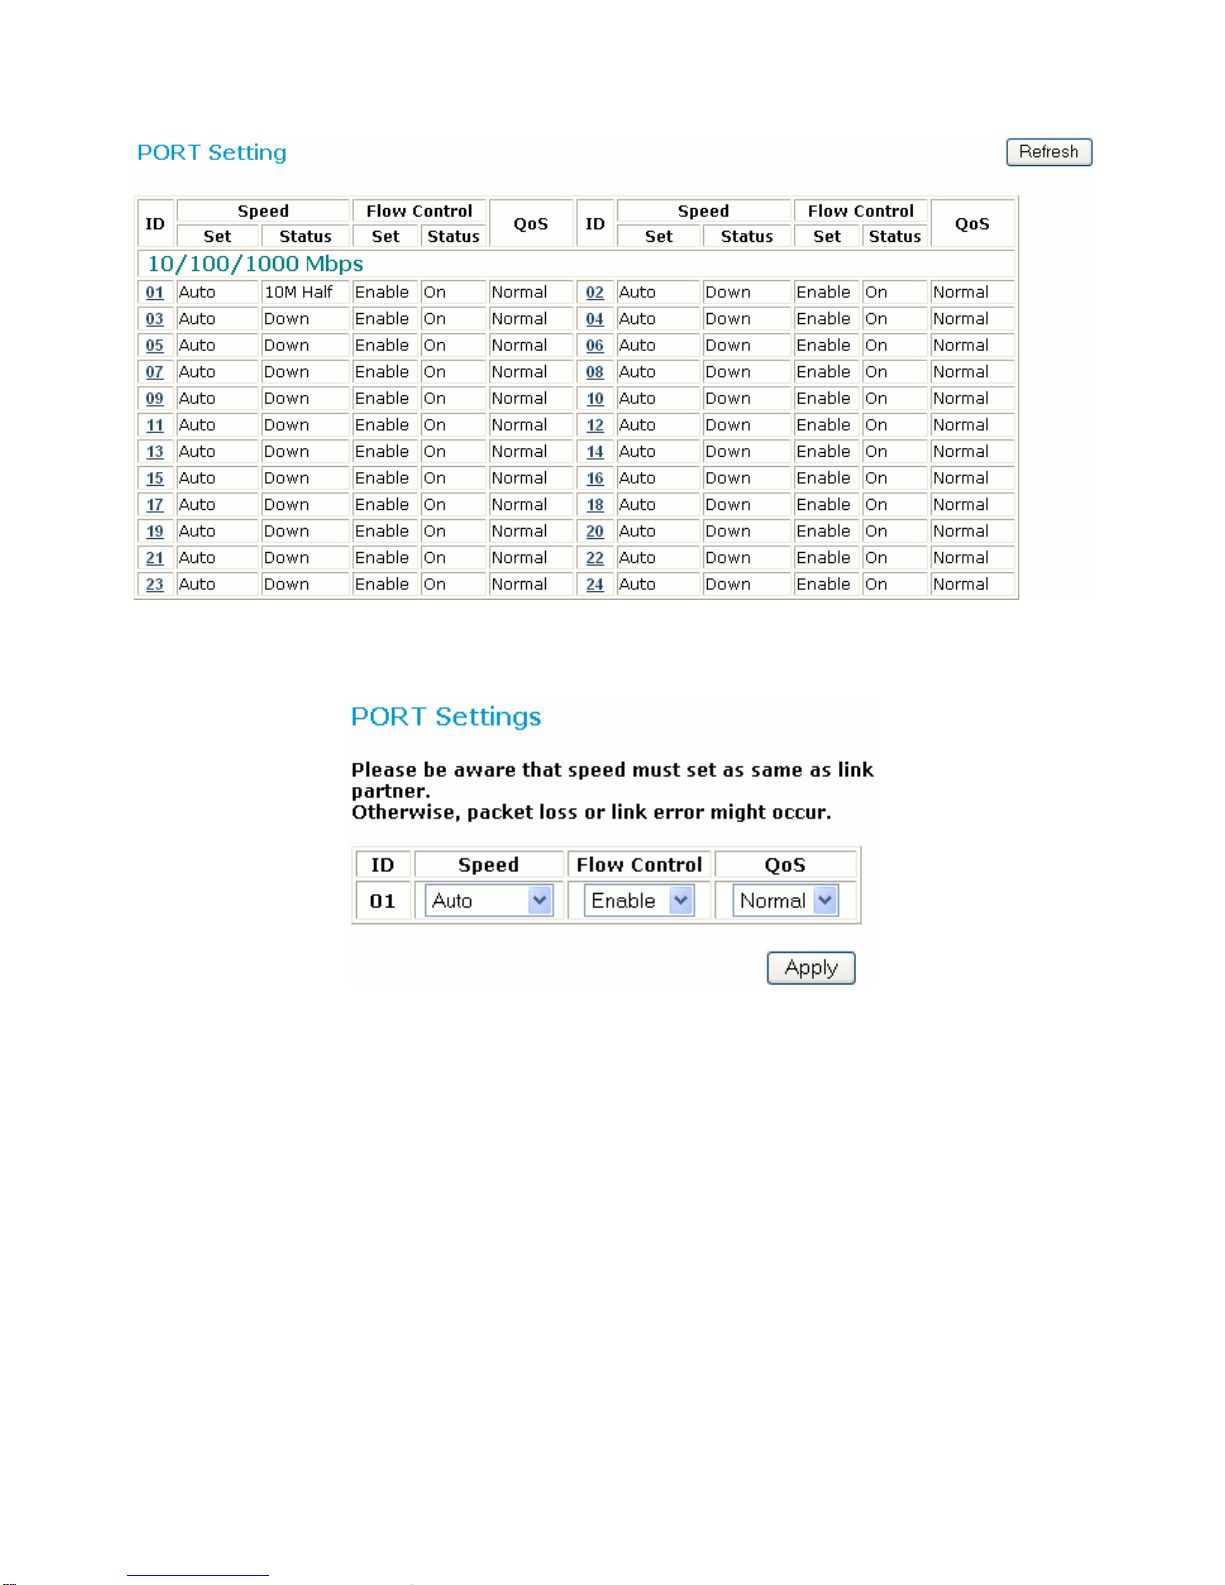This screenshot has width=1225, height=1585.
Task: Click port 24's QoS value 'Normal'
Action: (x=961, y=584)
